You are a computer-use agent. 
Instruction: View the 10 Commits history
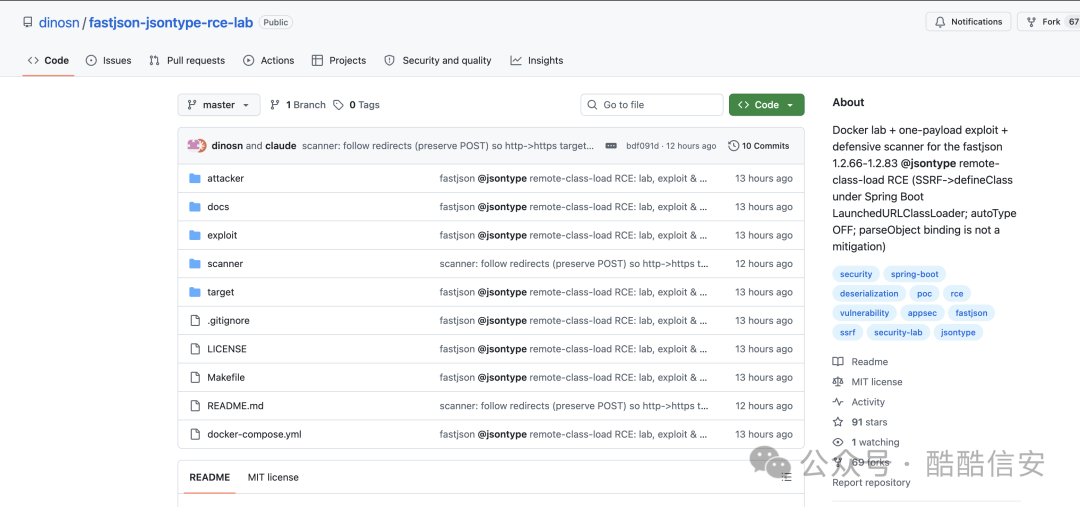(758, 146)
